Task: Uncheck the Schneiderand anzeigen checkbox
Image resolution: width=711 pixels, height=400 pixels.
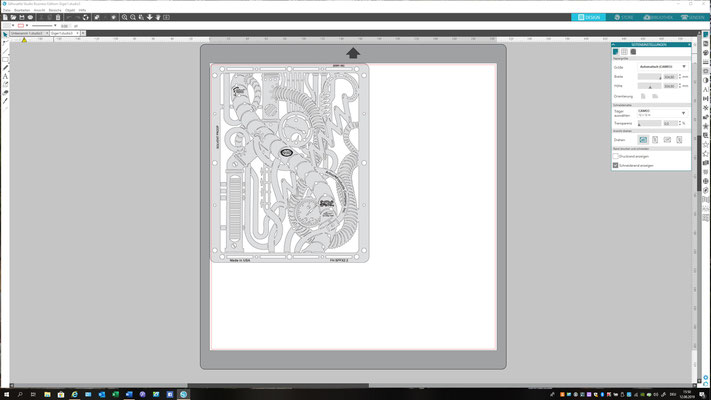Action: click(616, 166)
